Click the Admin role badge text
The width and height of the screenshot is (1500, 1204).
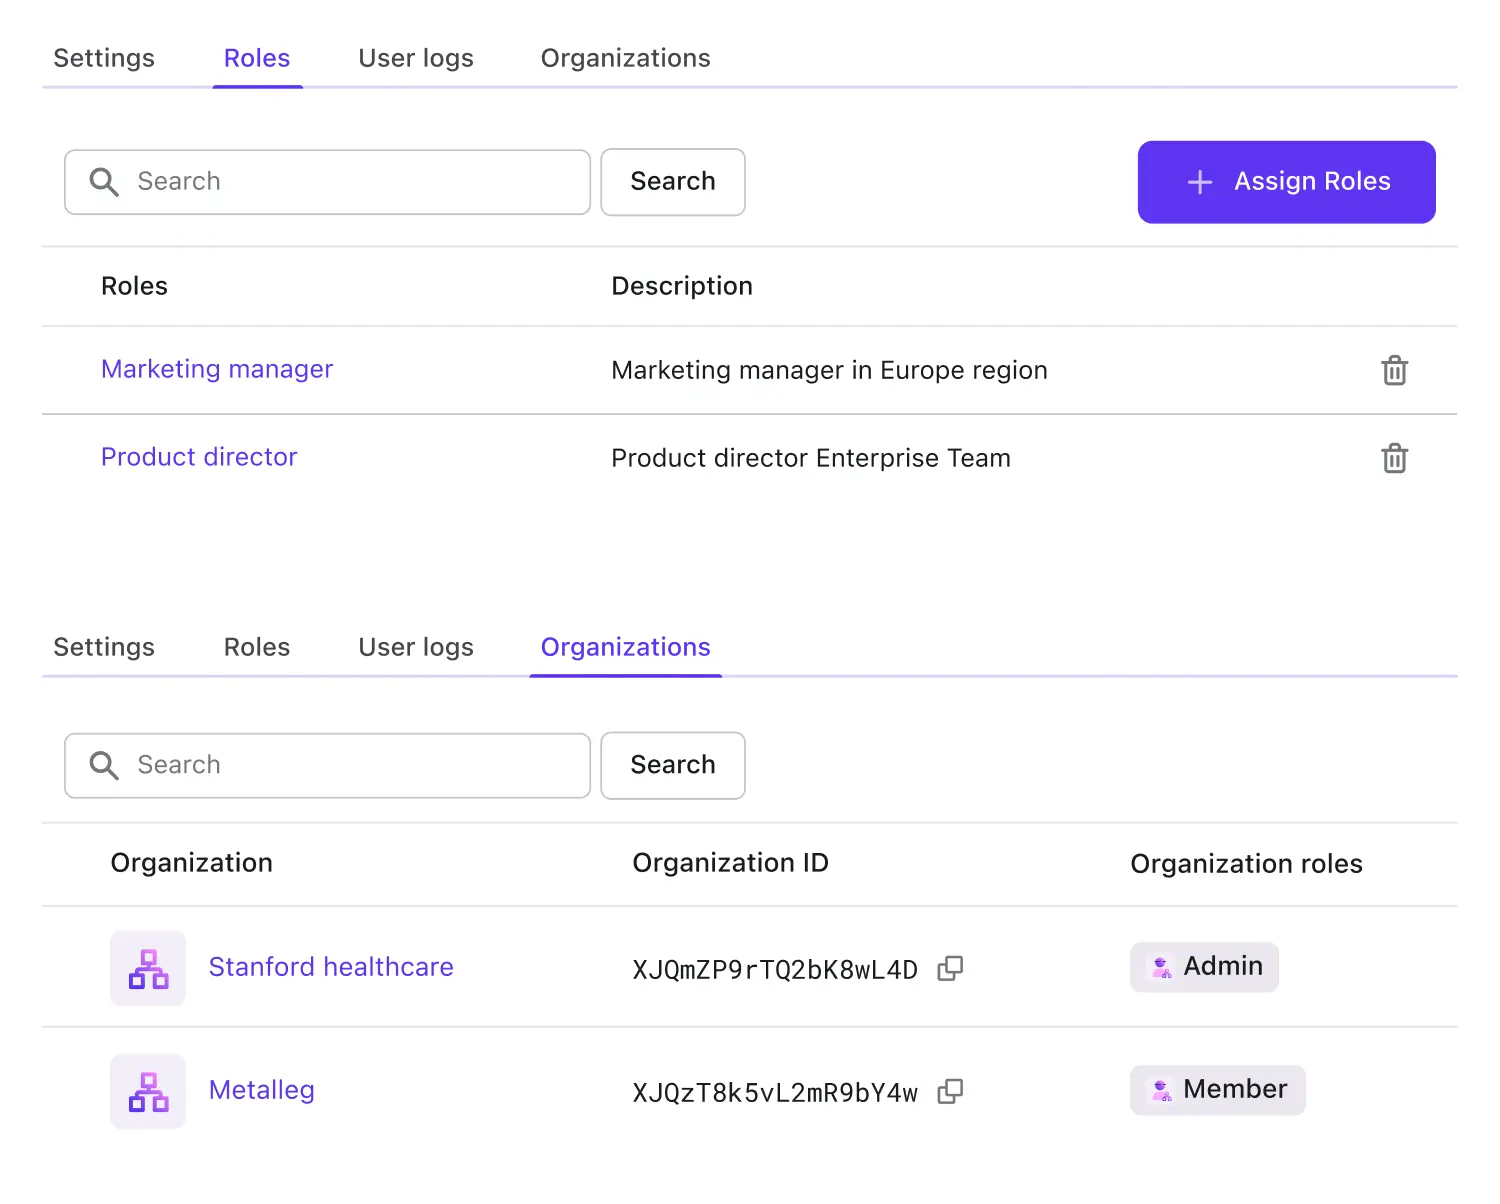point(1223,966)
